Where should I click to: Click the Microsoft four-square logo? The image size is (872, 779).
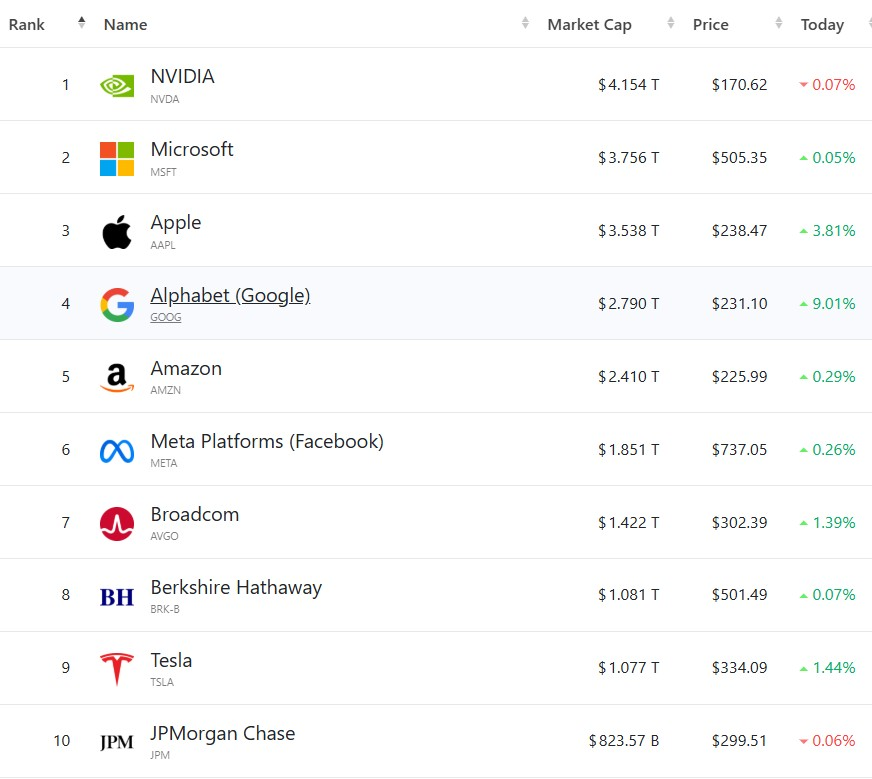click(117, 158)
